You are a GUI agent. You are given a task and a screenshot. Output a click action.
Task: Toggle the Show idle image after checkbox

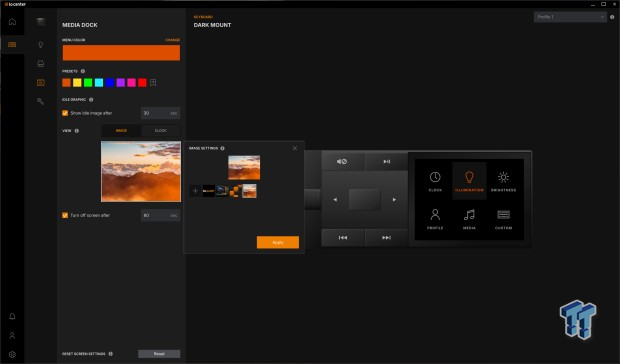[65, 113]
